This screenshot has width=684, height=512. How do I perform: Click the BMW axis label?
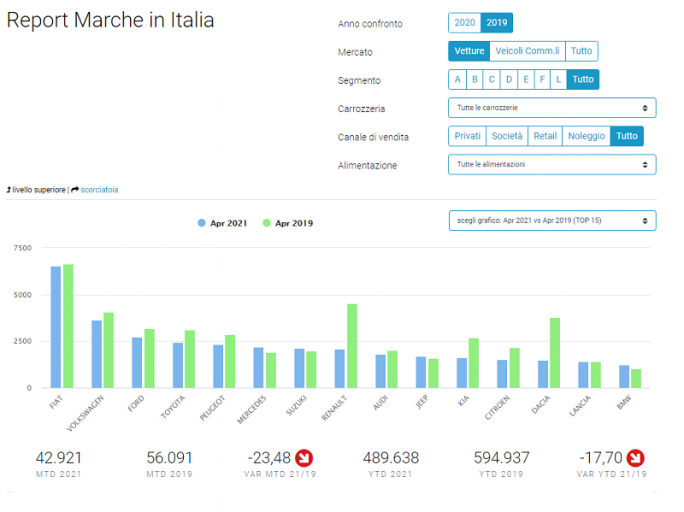click(624, 402)
